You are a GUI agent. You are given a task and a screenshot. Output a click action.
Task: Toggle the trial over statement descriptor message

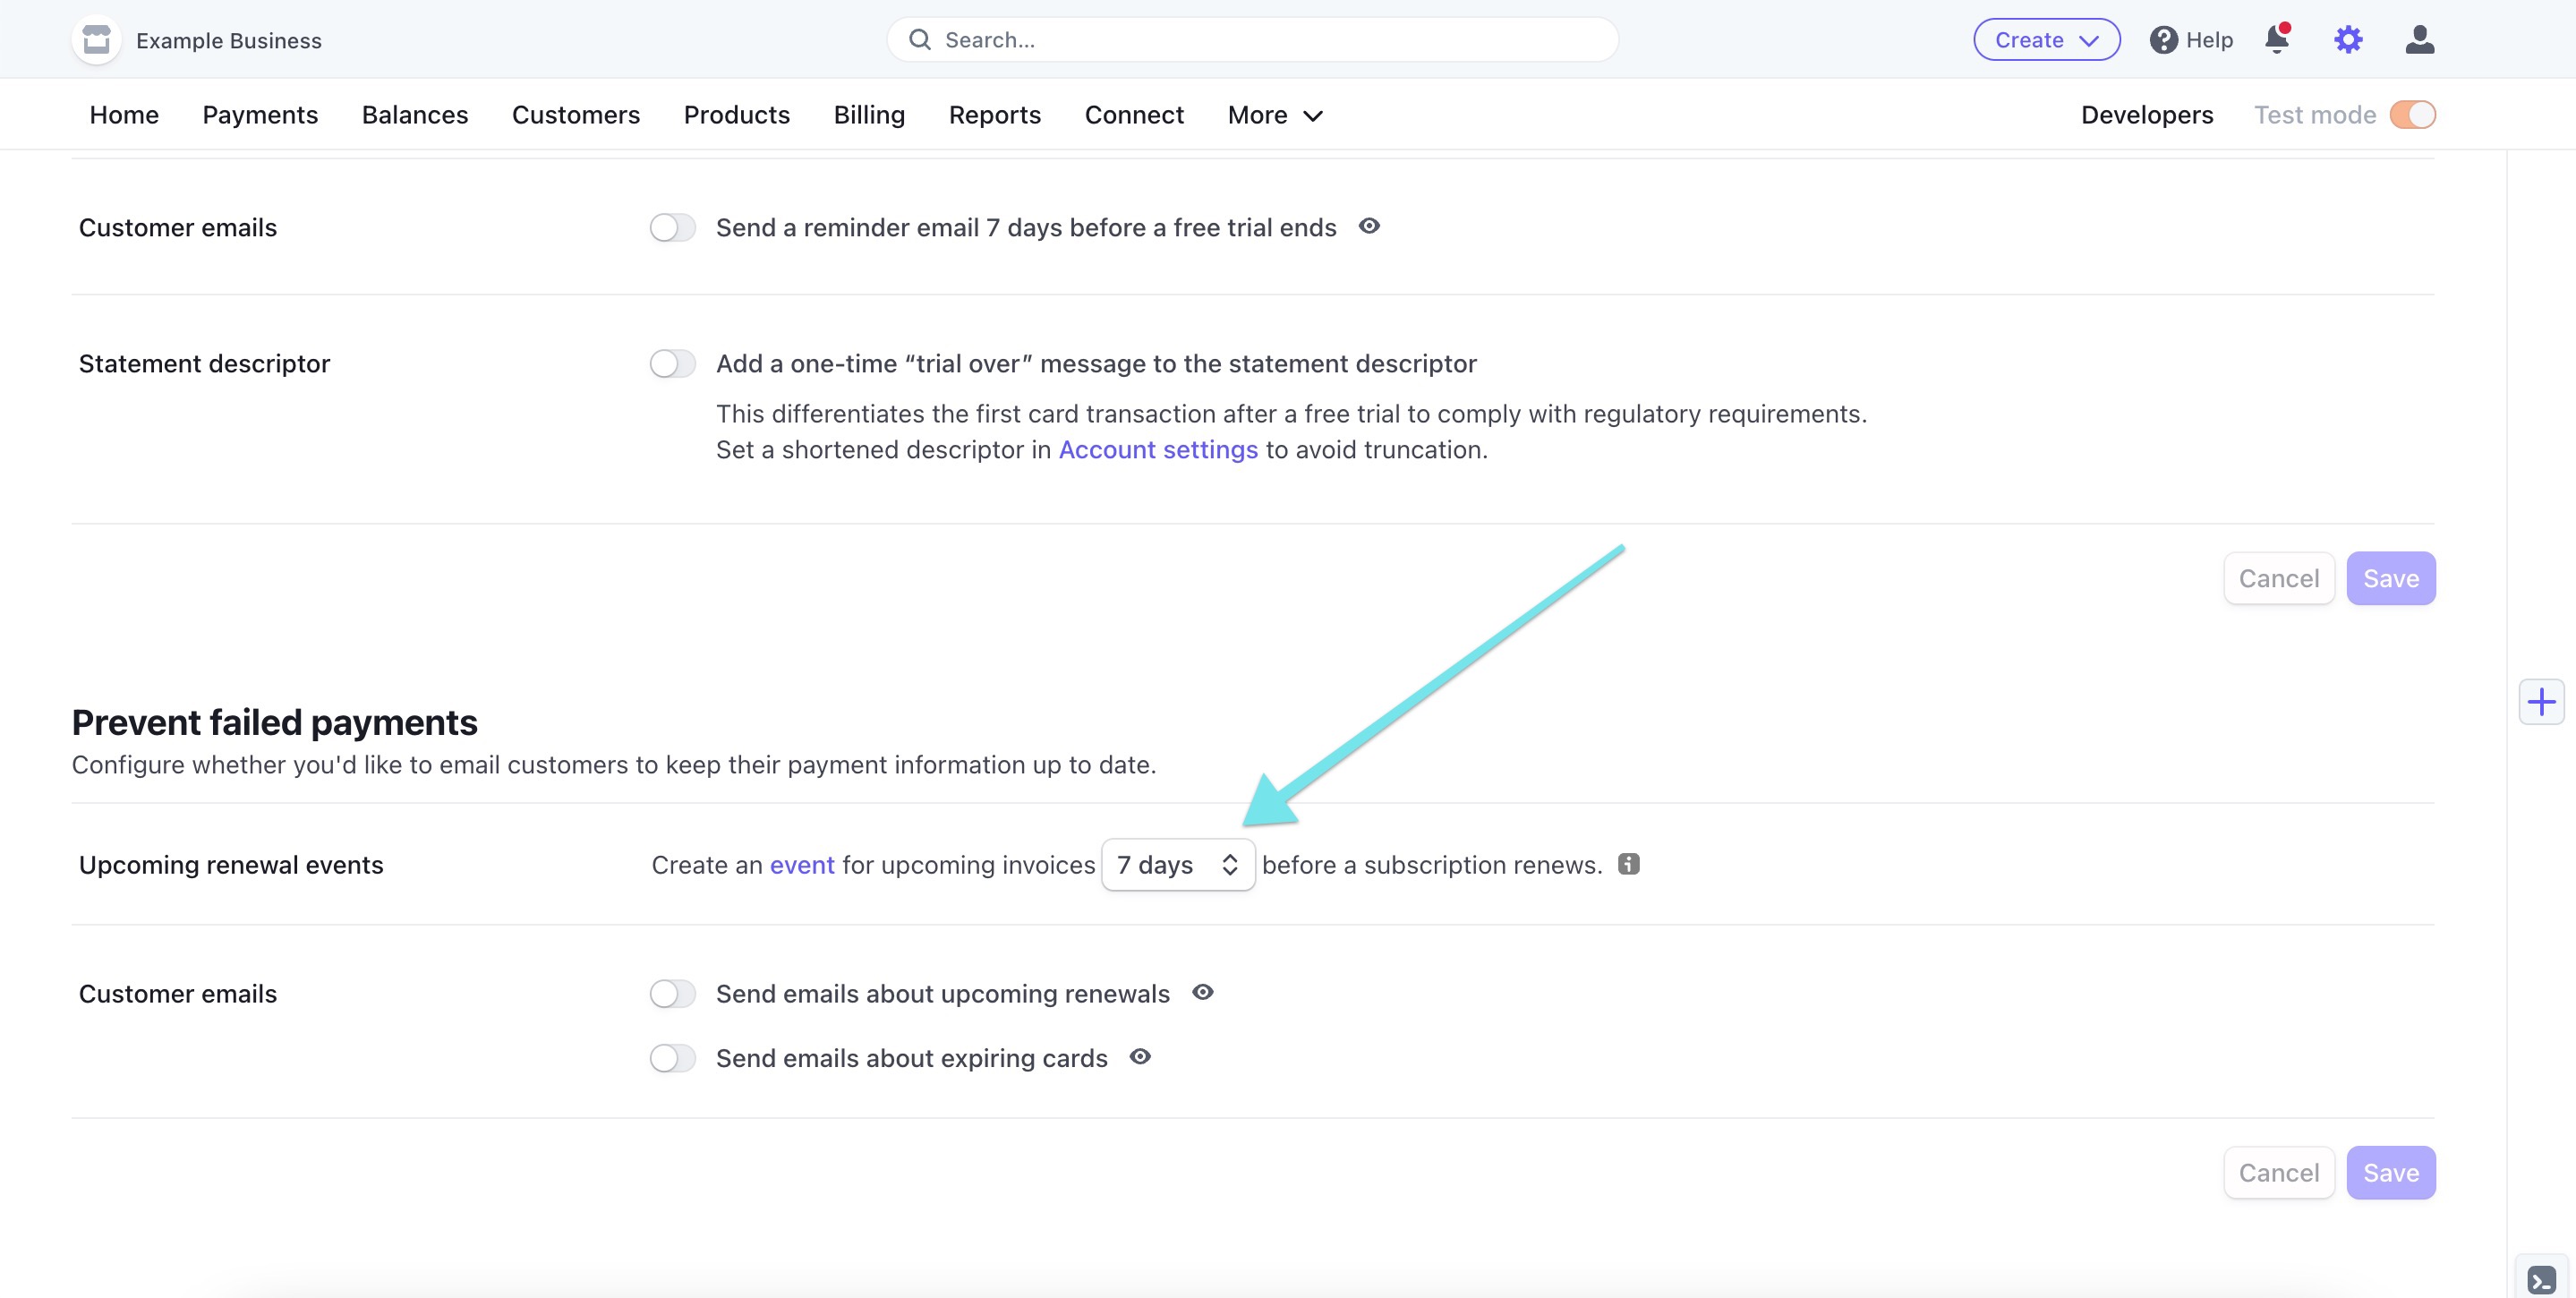[672, 364]
